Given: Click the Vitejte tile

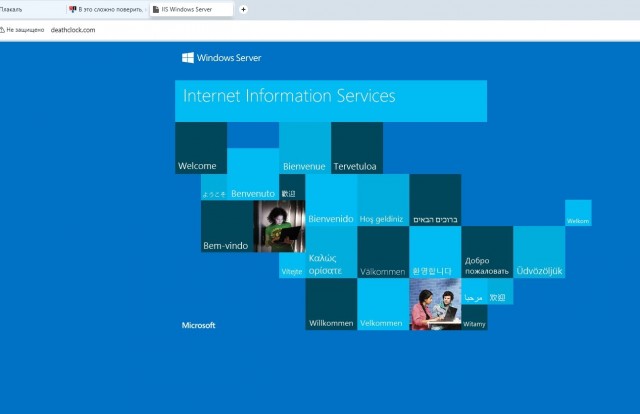Looking at the screenshot, I should [292, 265].
